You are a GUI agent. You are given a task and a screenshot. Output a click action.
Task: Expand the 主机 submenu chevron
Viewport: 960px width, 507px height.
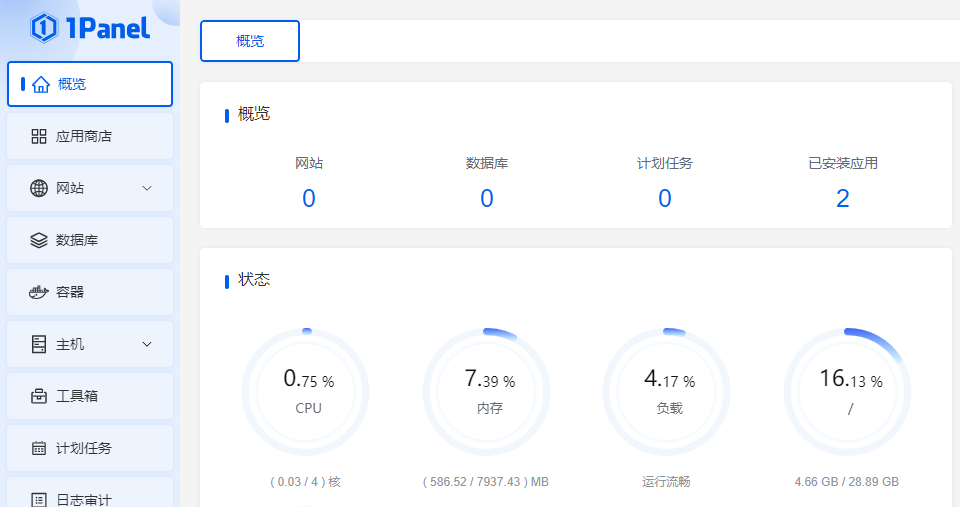tap(147, 344)
